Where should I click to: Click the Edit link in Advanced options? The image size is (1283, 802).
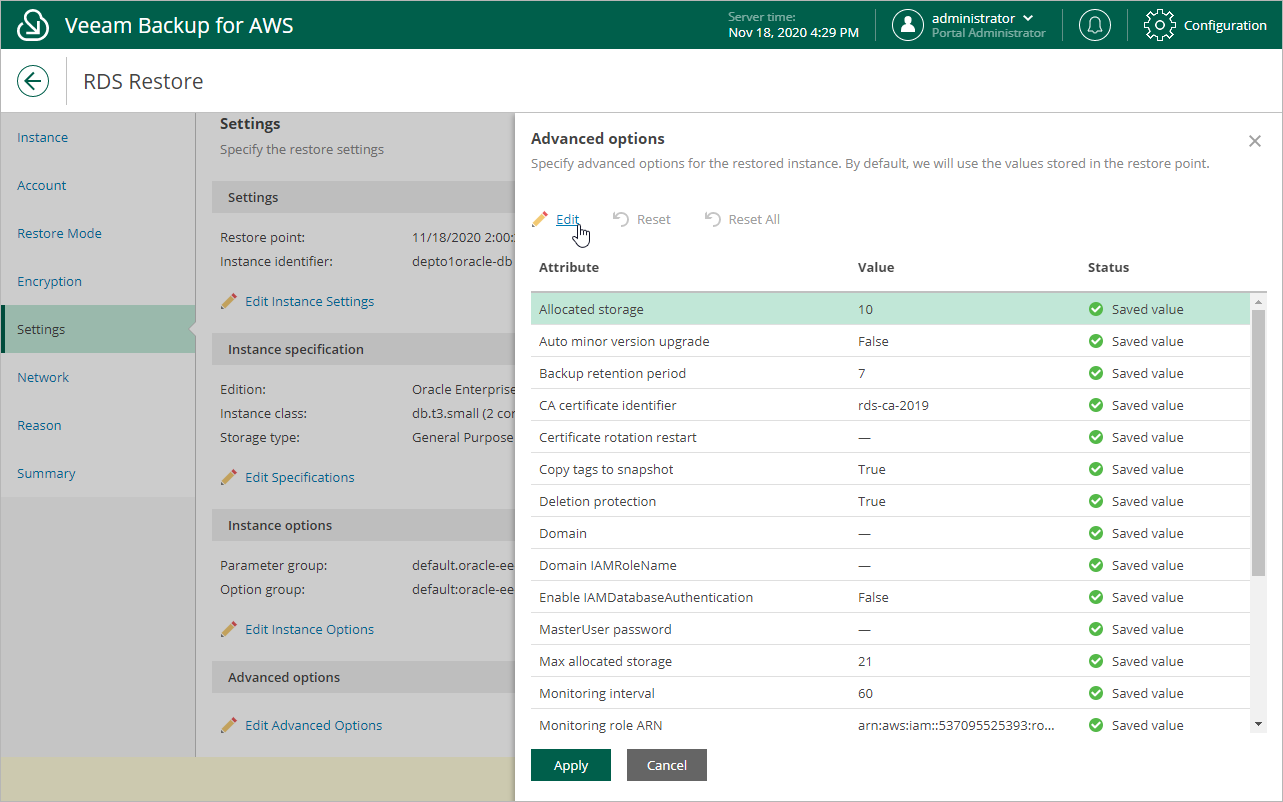pos(567,219)
